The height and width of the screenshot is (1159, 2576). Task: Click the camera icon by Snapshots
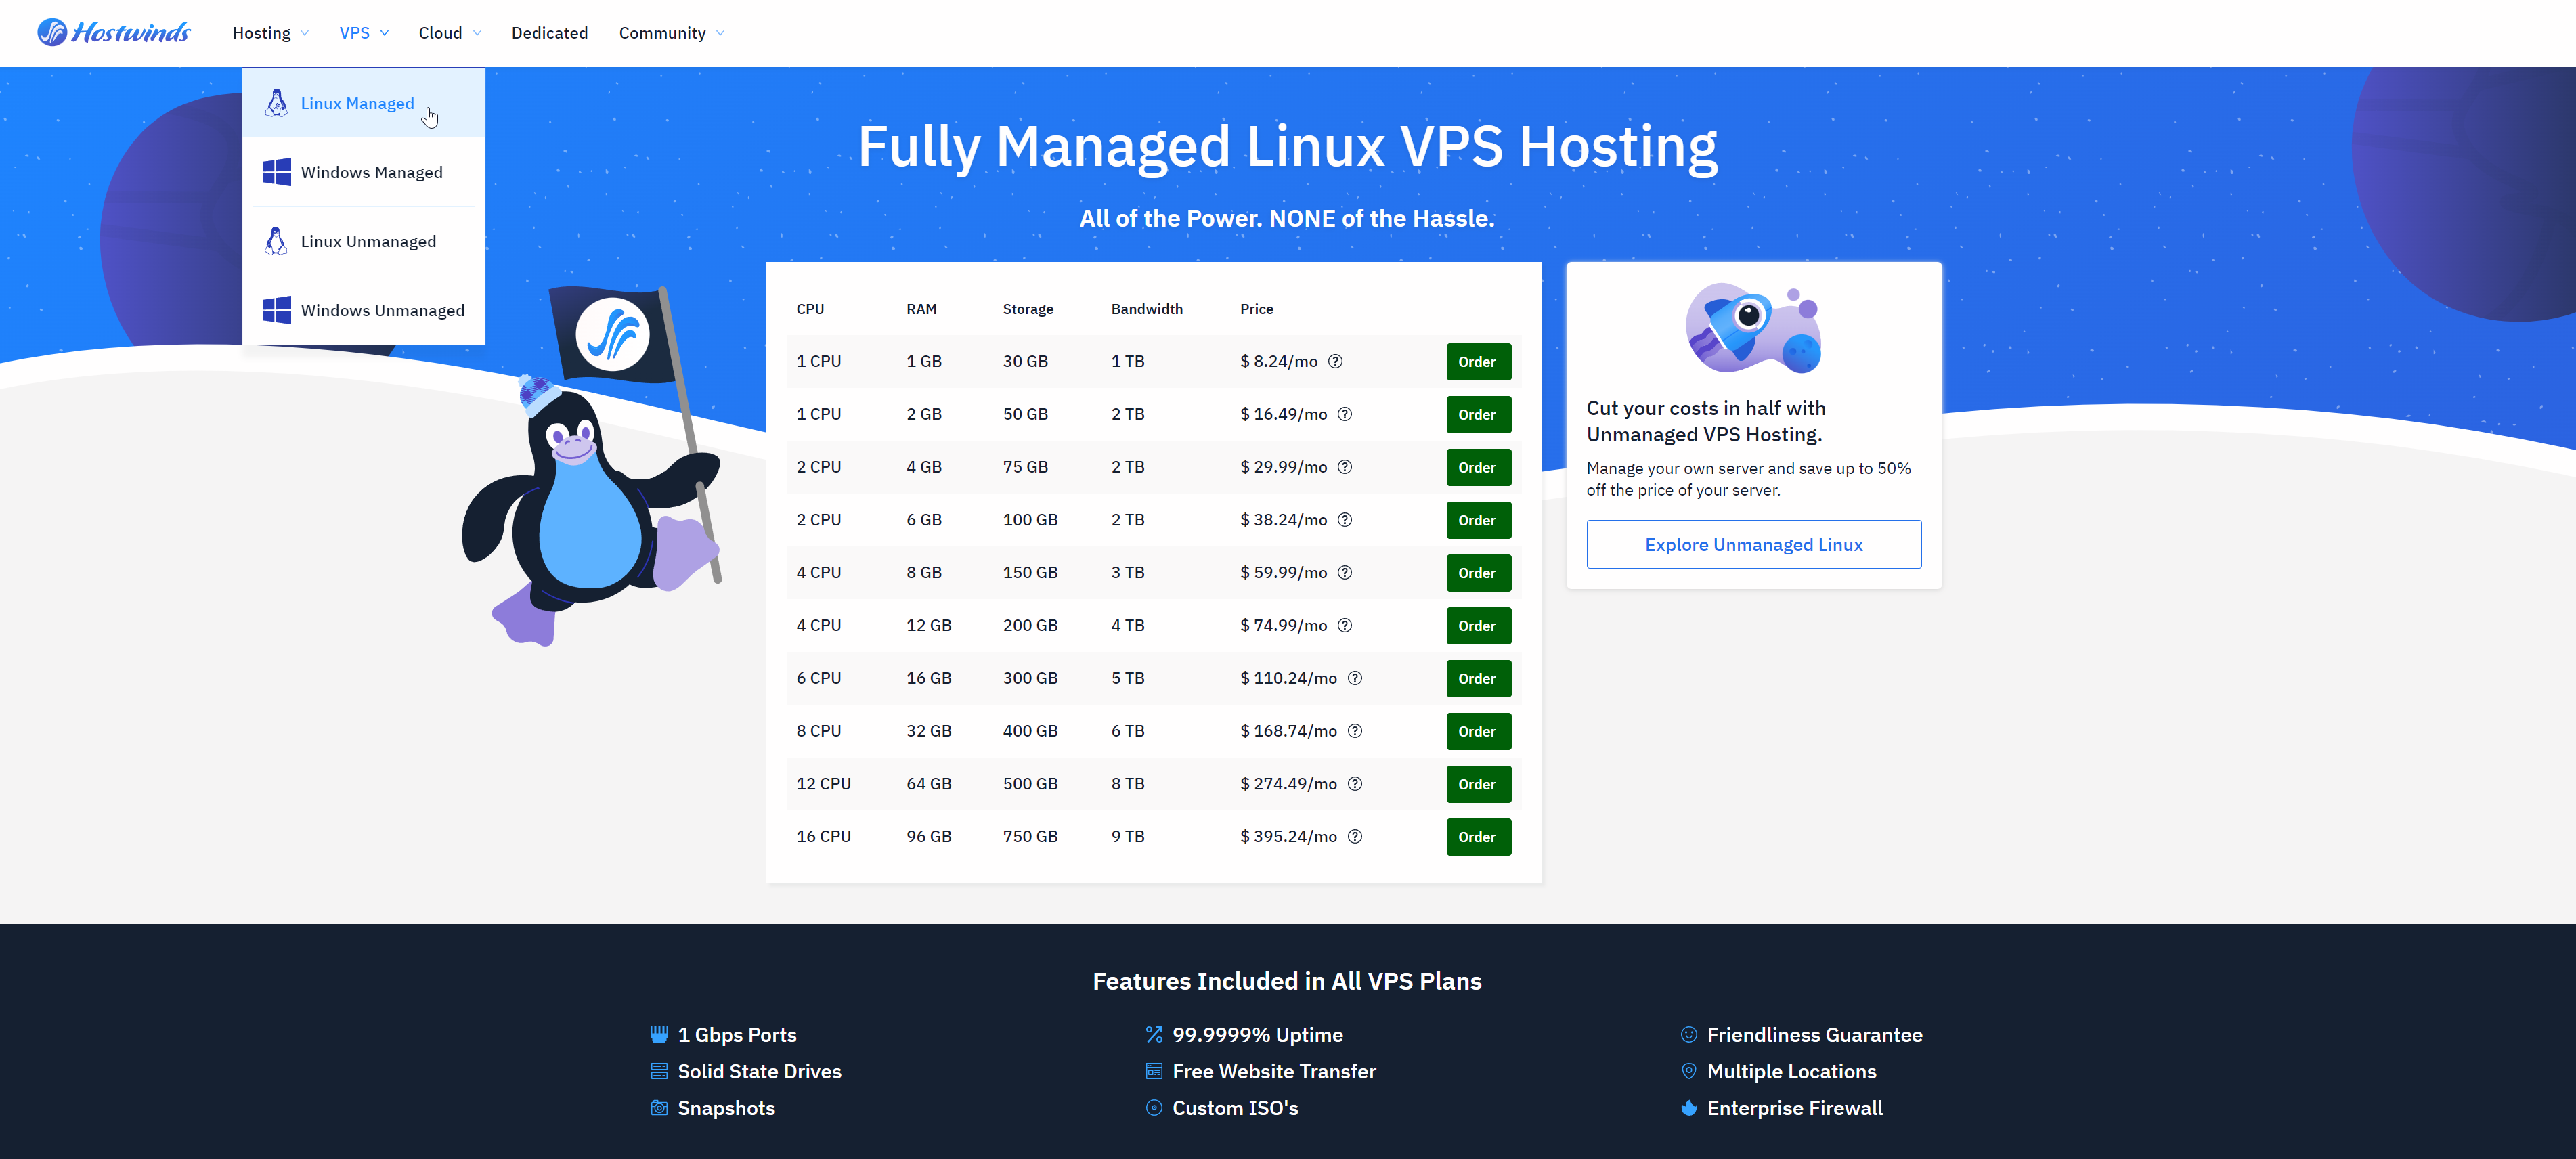pyautogui.click(x=659, y=1108)
